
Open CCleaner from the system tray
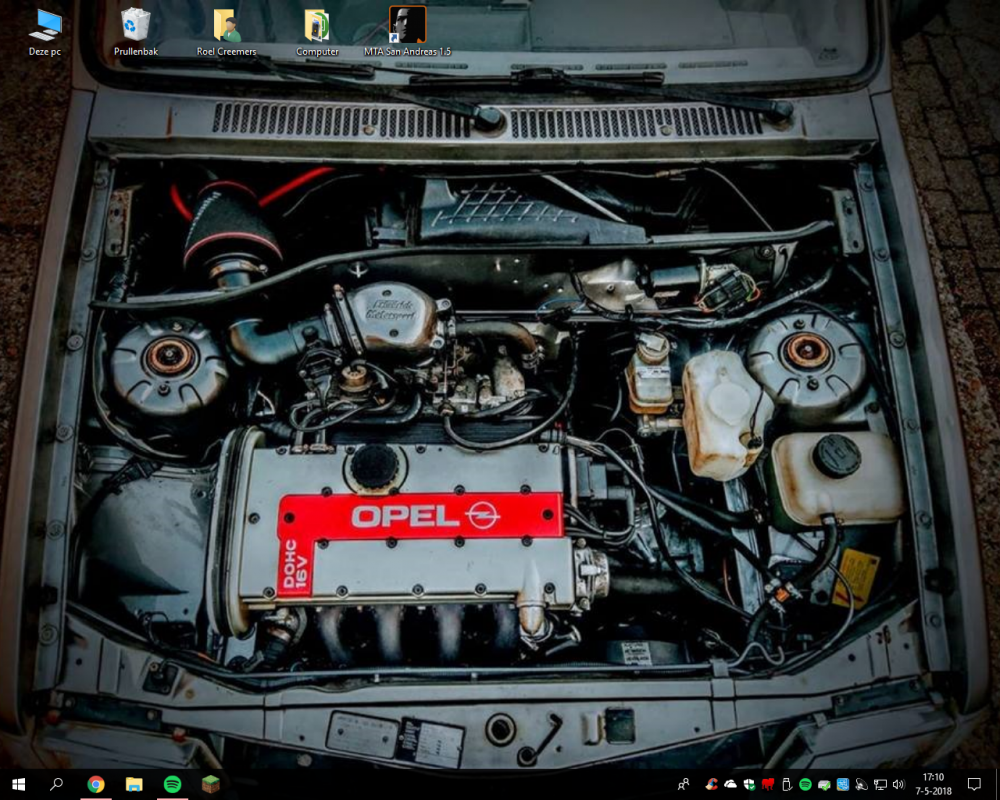(x=712, y=785)
